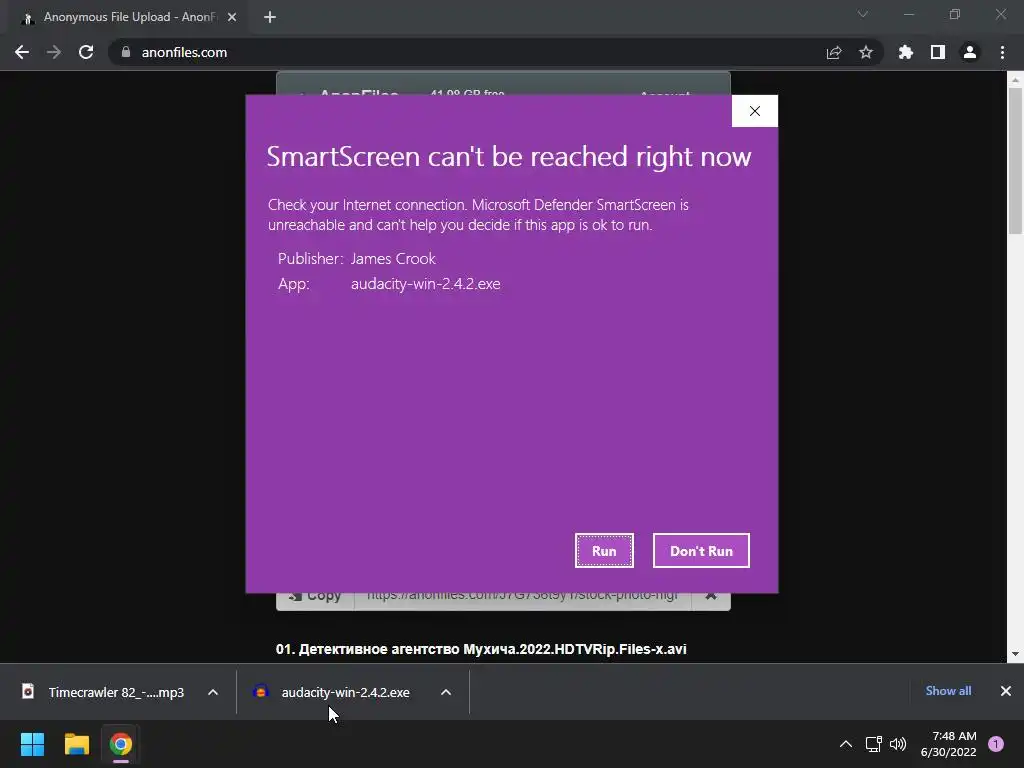Choose Don't Run in the SmartScreen dialog

(x=701, y=551)
